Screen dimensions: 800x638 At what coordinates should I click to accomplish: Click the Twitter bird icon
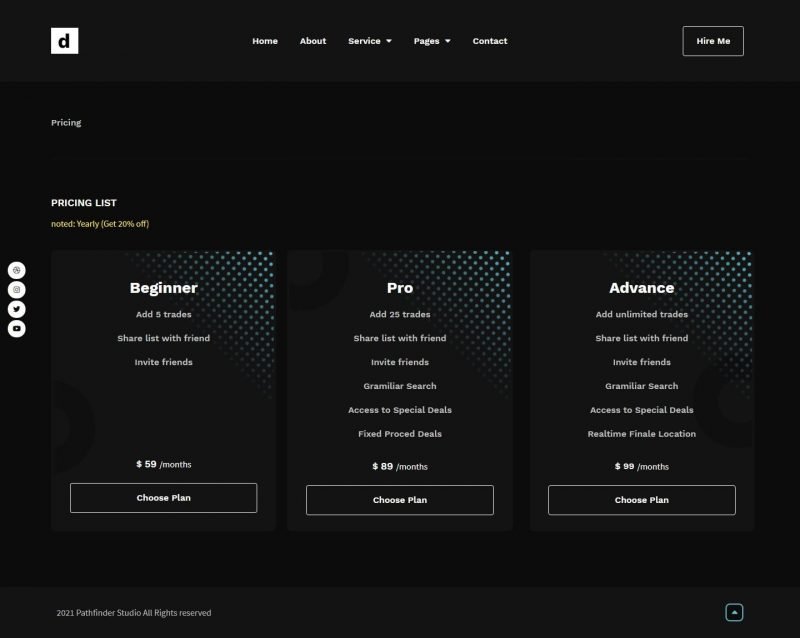(17, 309)
